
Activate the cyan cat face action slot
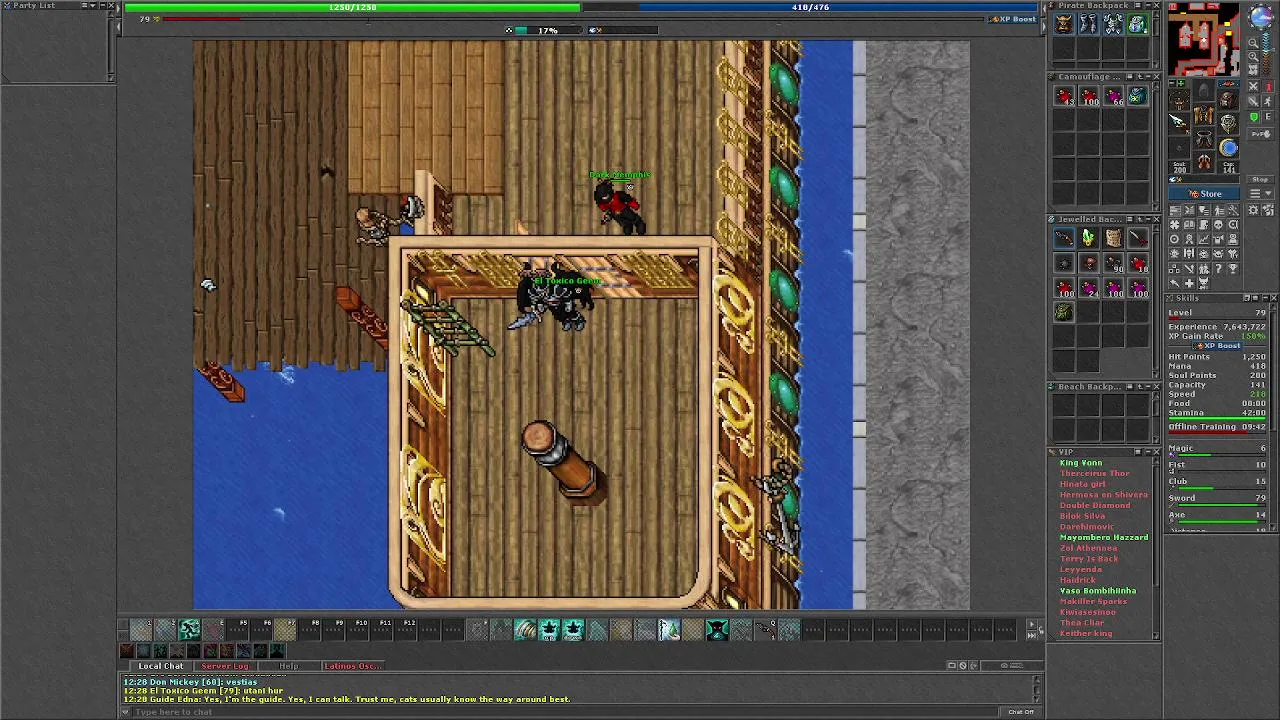tap(717, 629)
